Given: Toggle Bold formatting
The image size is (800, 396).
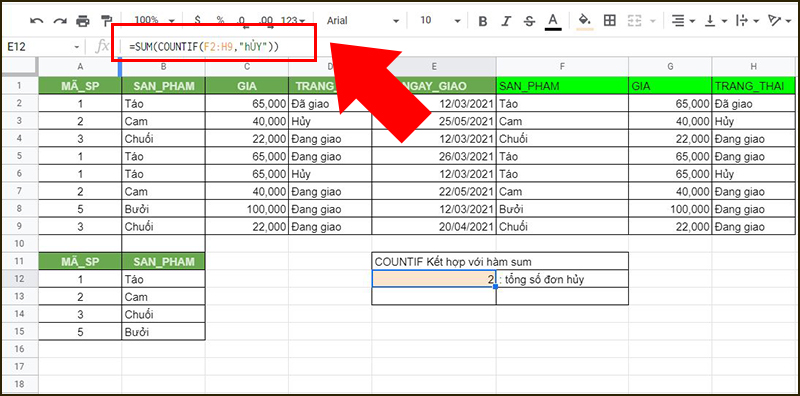Looking at the screenshot, I should [483, 21].
